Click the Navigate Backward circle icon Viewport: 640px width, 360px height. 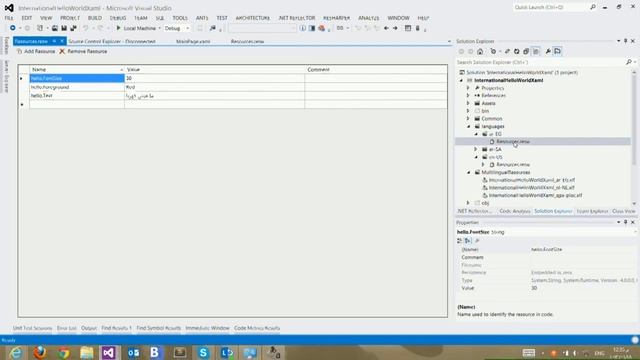[x=13, y=28]
